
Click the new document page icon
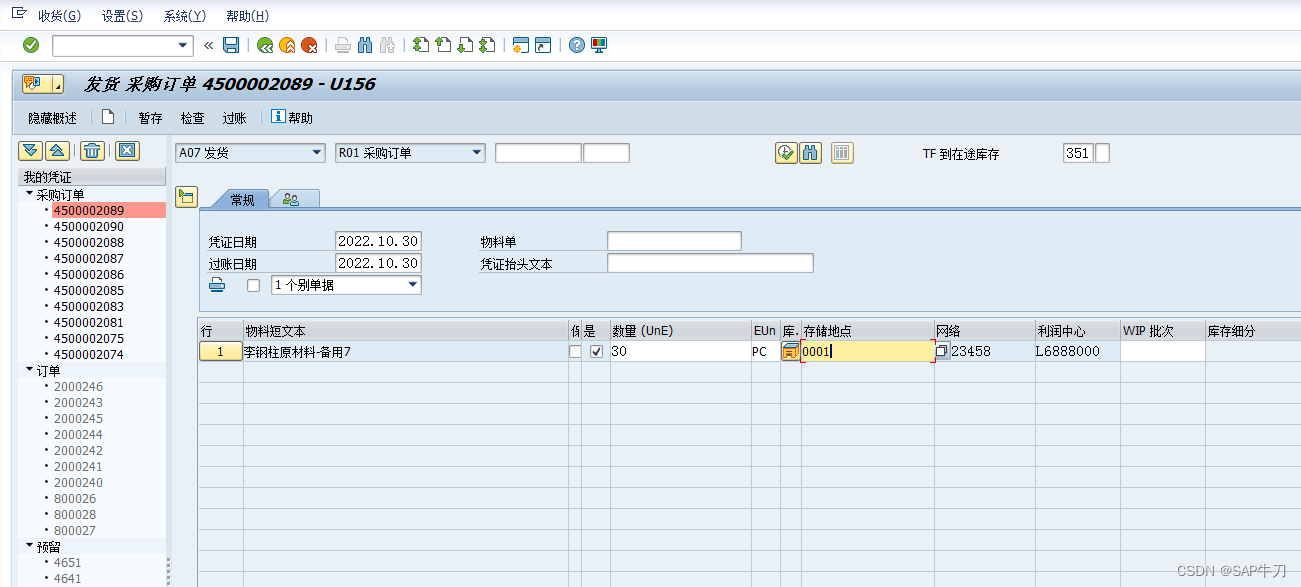(108, 117)
